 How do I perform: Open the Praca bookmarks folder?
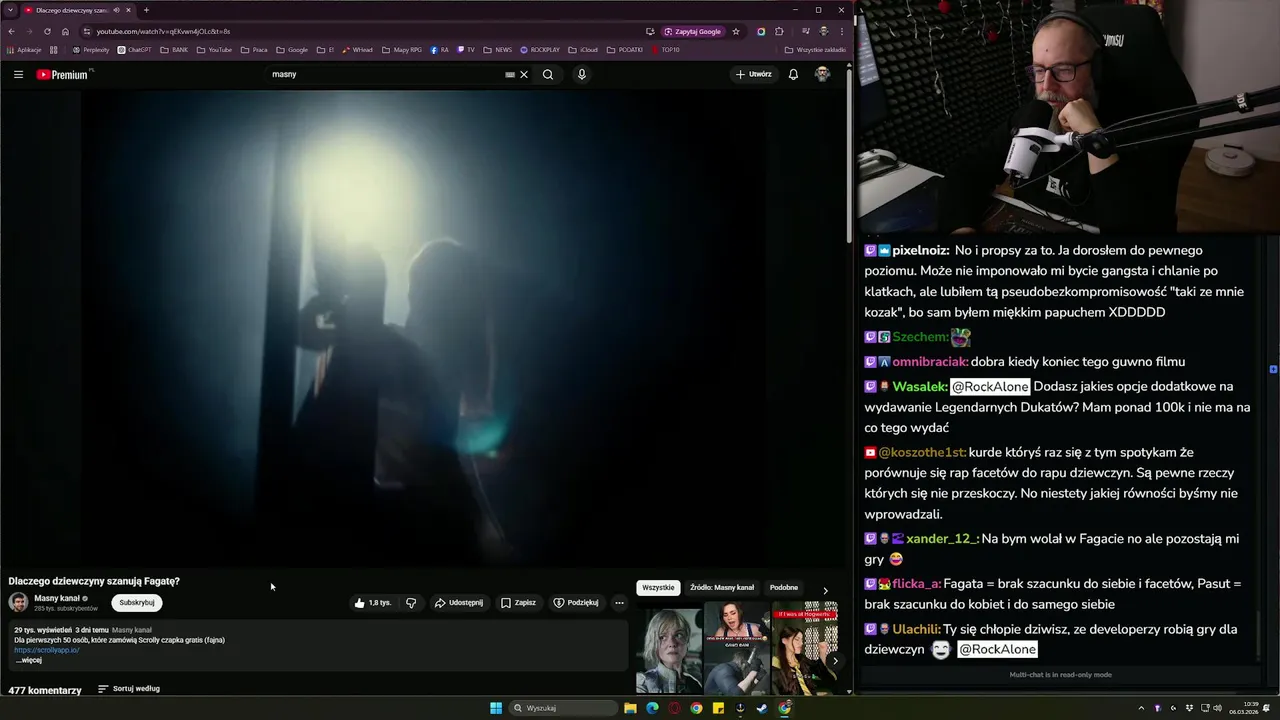point(254,49)
